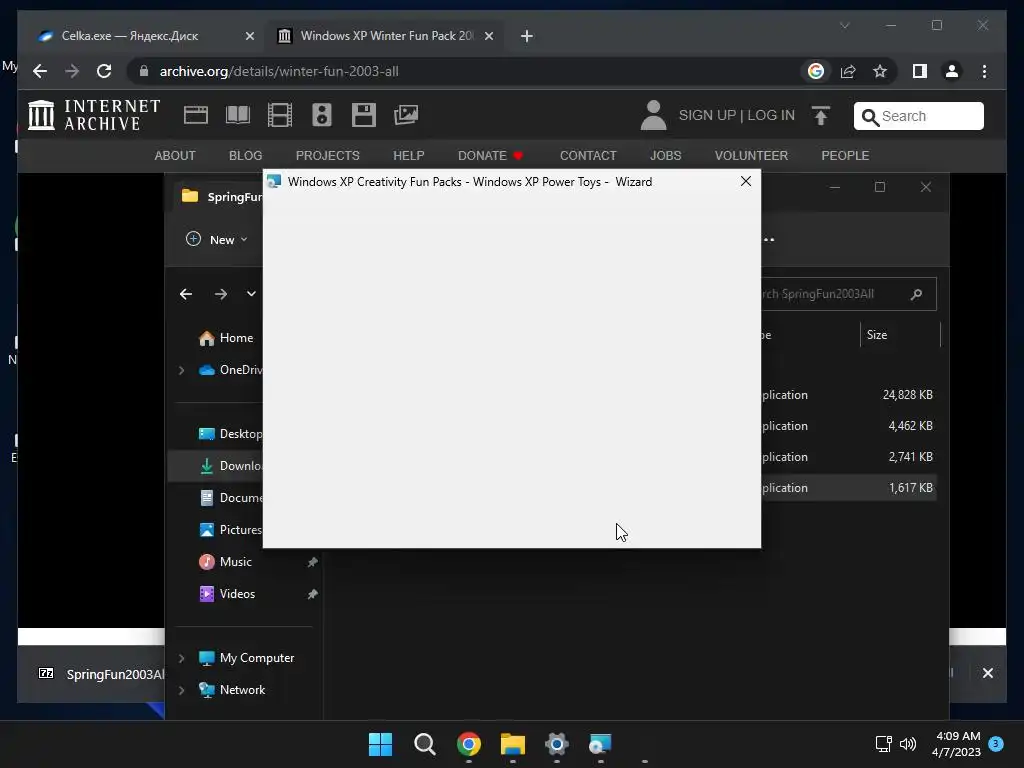The height and width of the screenshot is (768, 1024).
Task: Open the DONATE link
Action: [490, 155]
